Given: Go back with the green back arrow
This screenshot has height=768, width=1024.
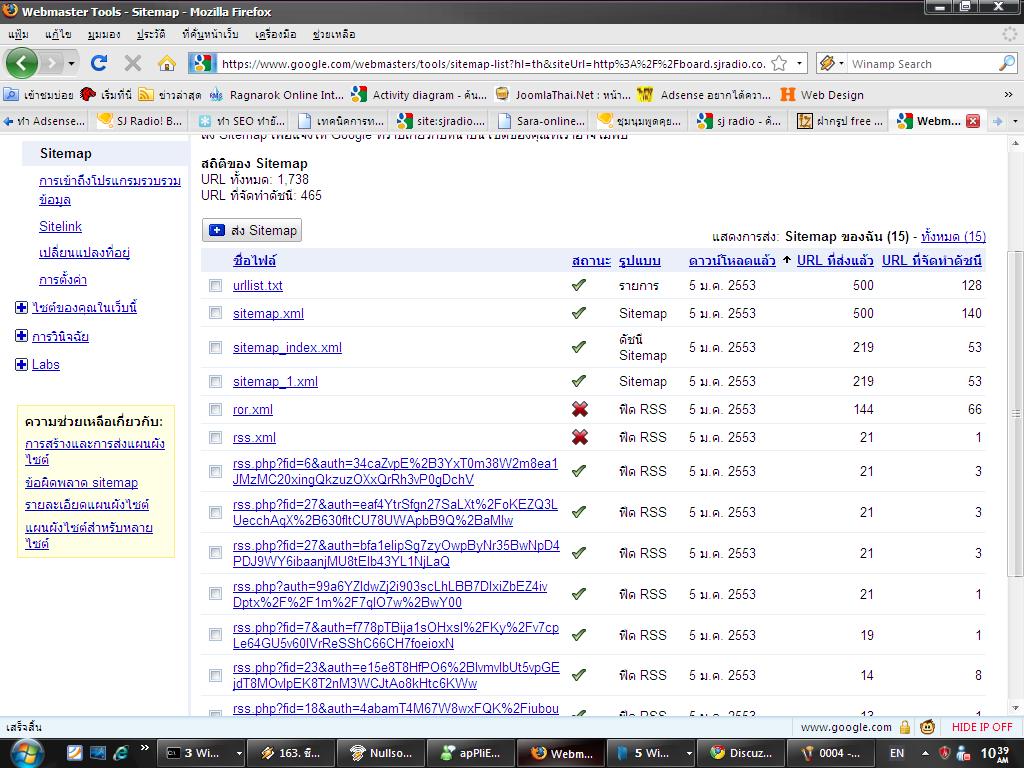Looking at the screenshot, I should click(x=22, y=63).
